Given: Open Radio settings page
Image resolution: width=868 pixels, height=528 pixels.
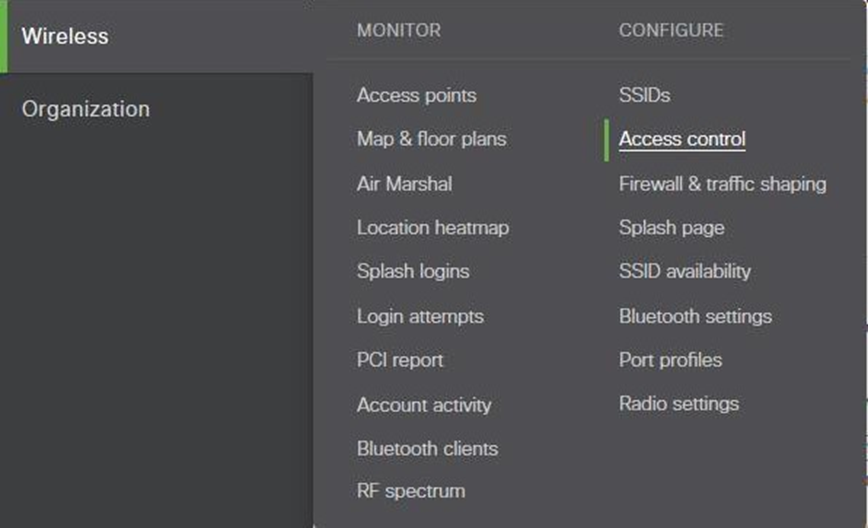Looking at the screenshot, I should [x=678, y=404].
